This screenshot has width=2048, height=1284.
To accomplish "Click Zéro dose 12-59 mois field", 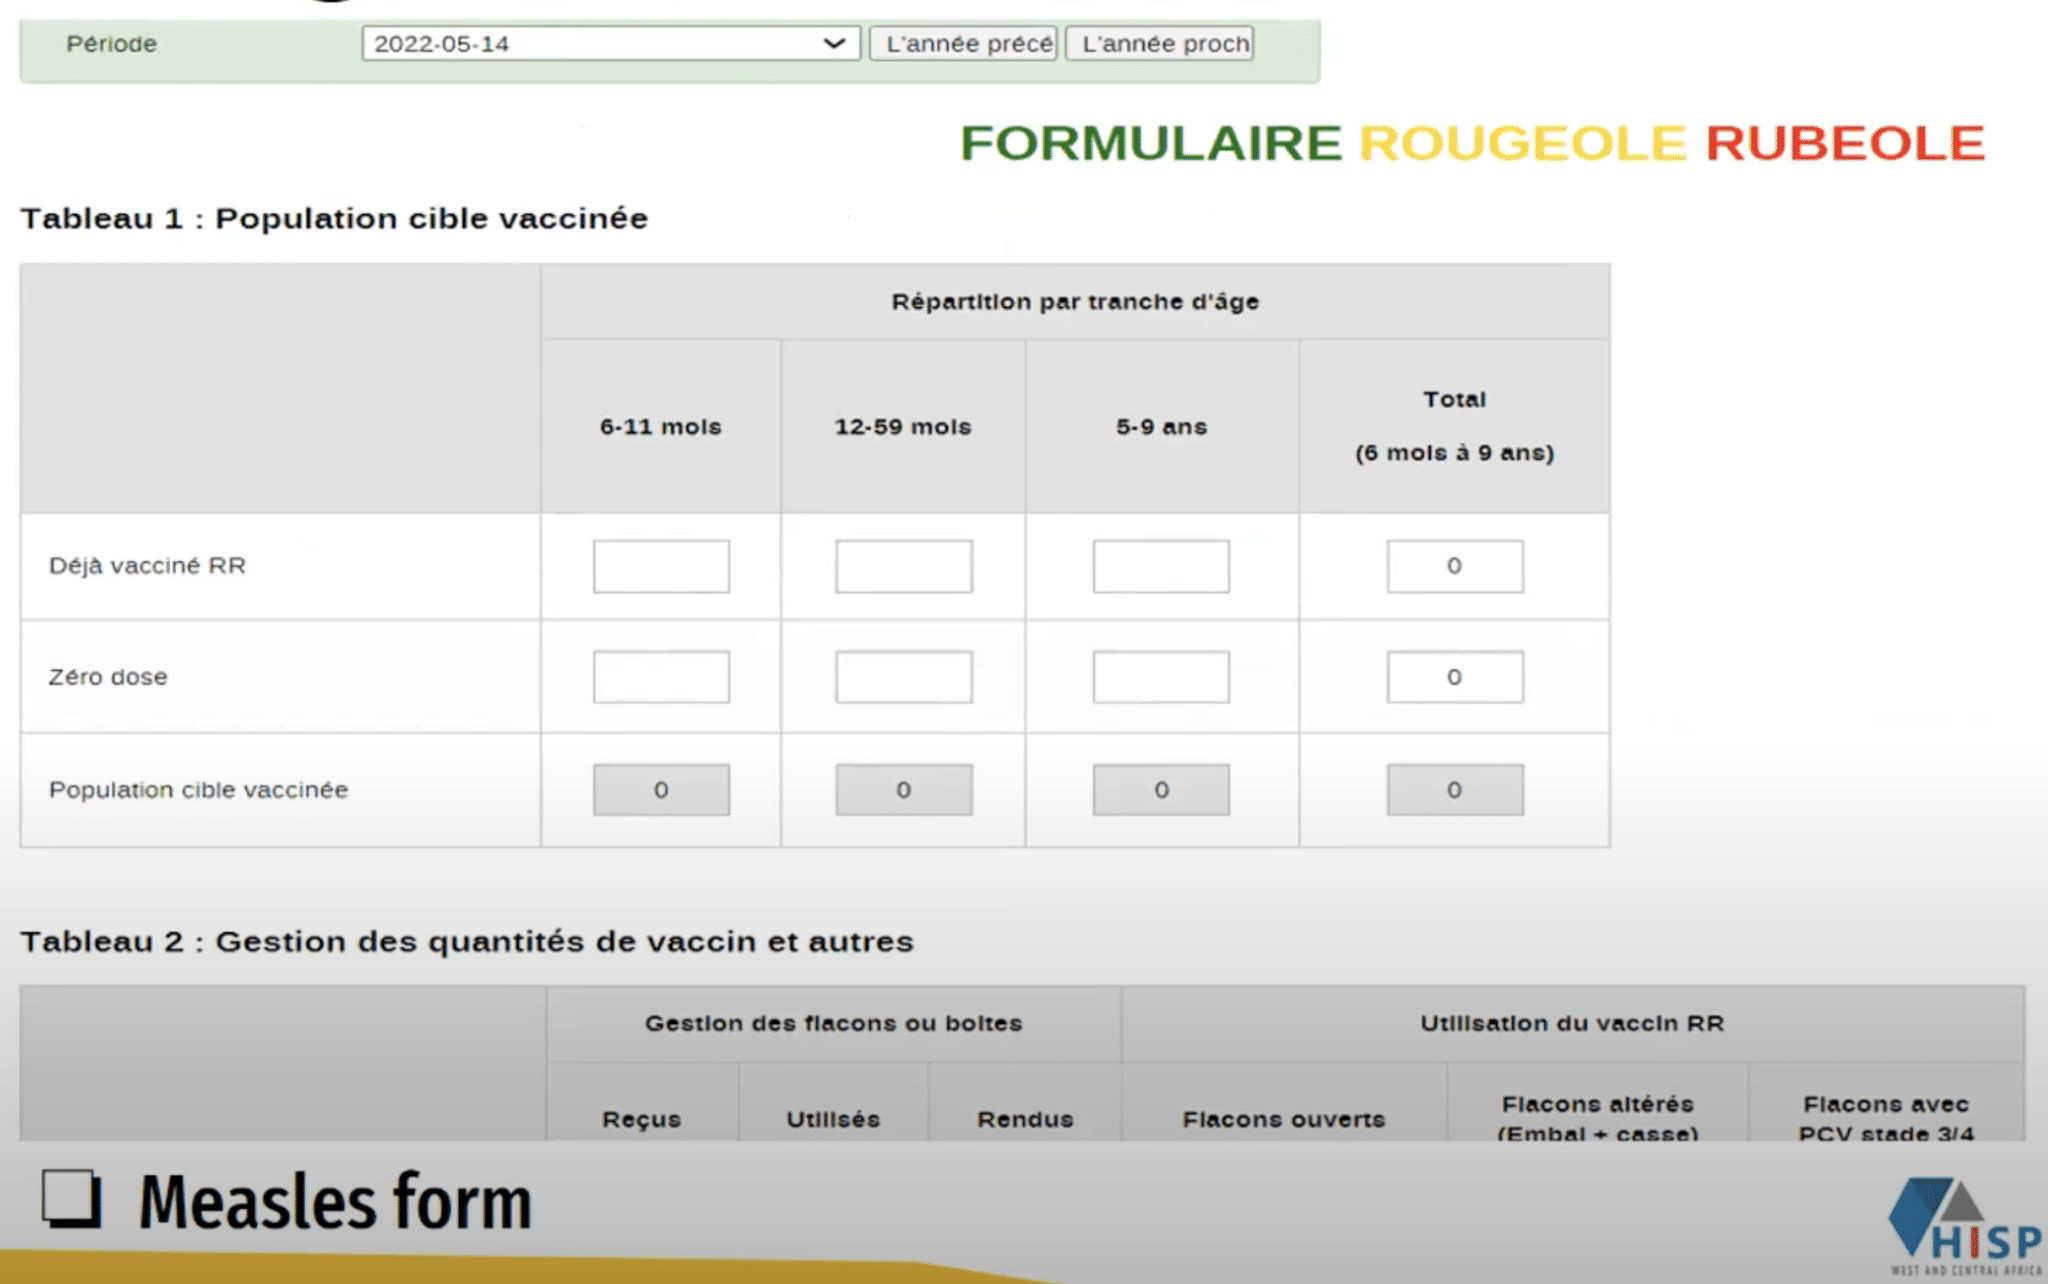I will pos(904,677).
